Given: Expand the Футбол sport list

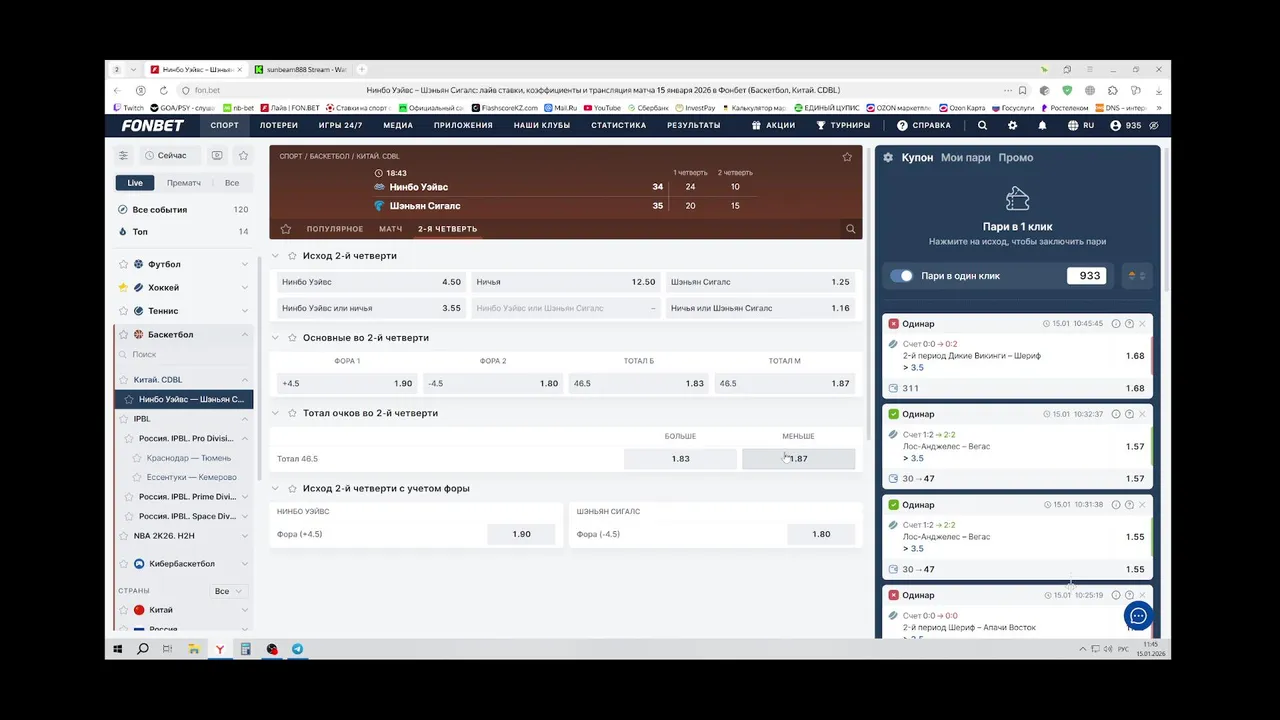Looking at the screenshot, I should (x=245, y=264).
